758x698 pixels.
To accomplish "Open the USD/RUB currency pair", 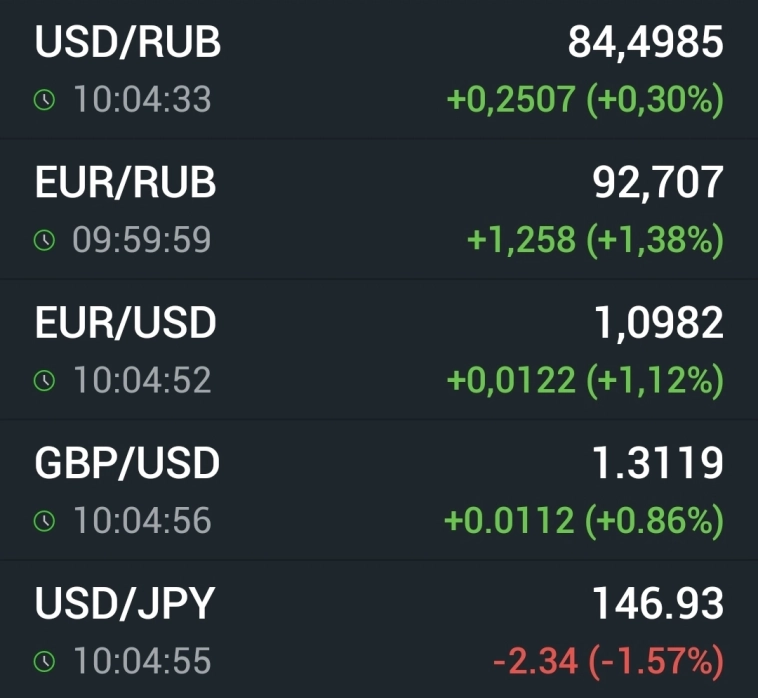I will [x=128, y=42].
